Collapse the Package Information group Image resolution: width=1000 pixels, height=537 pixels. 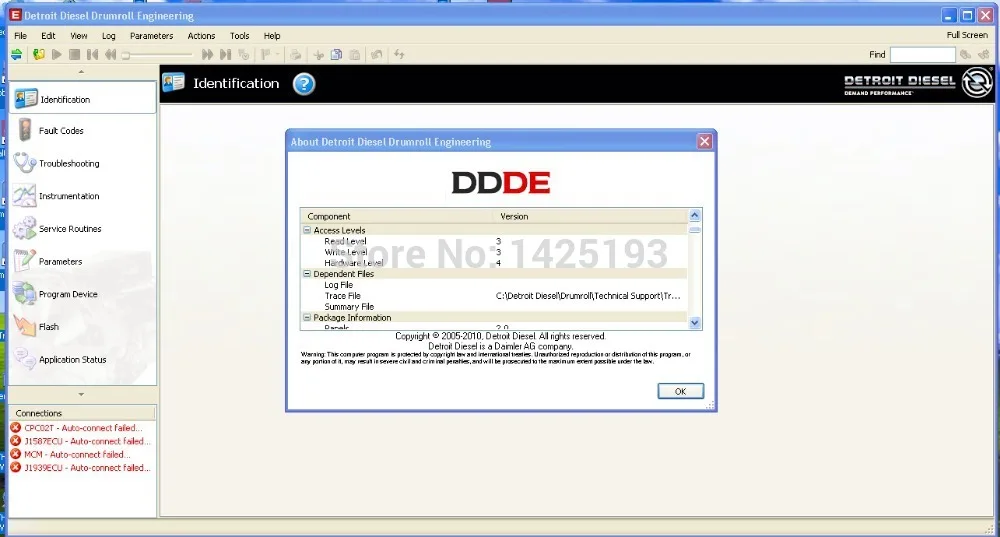pos(307,317)
